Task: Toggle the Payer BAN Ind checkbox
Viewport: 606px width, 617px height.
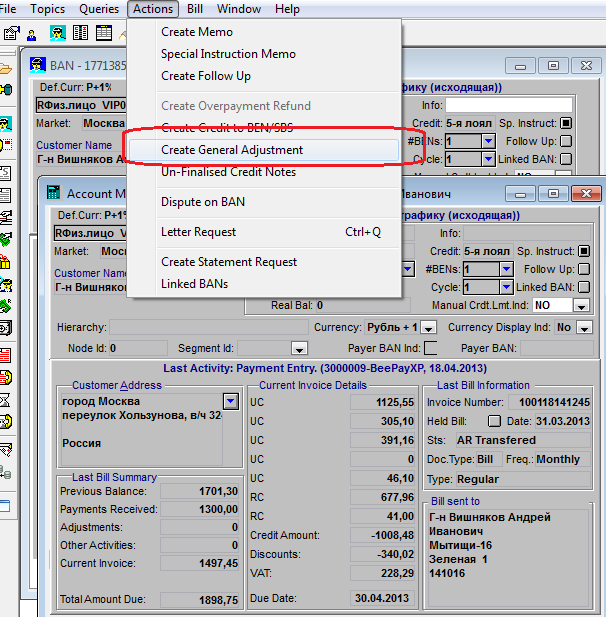Action: pos(431,348)
